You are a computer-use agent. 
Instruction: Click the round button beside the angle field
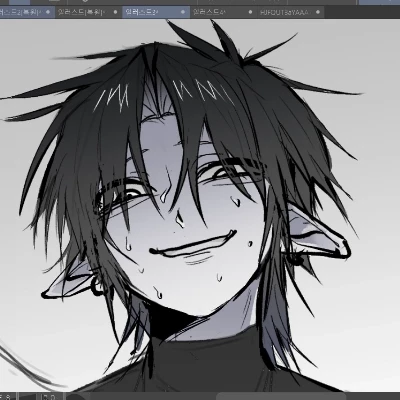(77, 397)
